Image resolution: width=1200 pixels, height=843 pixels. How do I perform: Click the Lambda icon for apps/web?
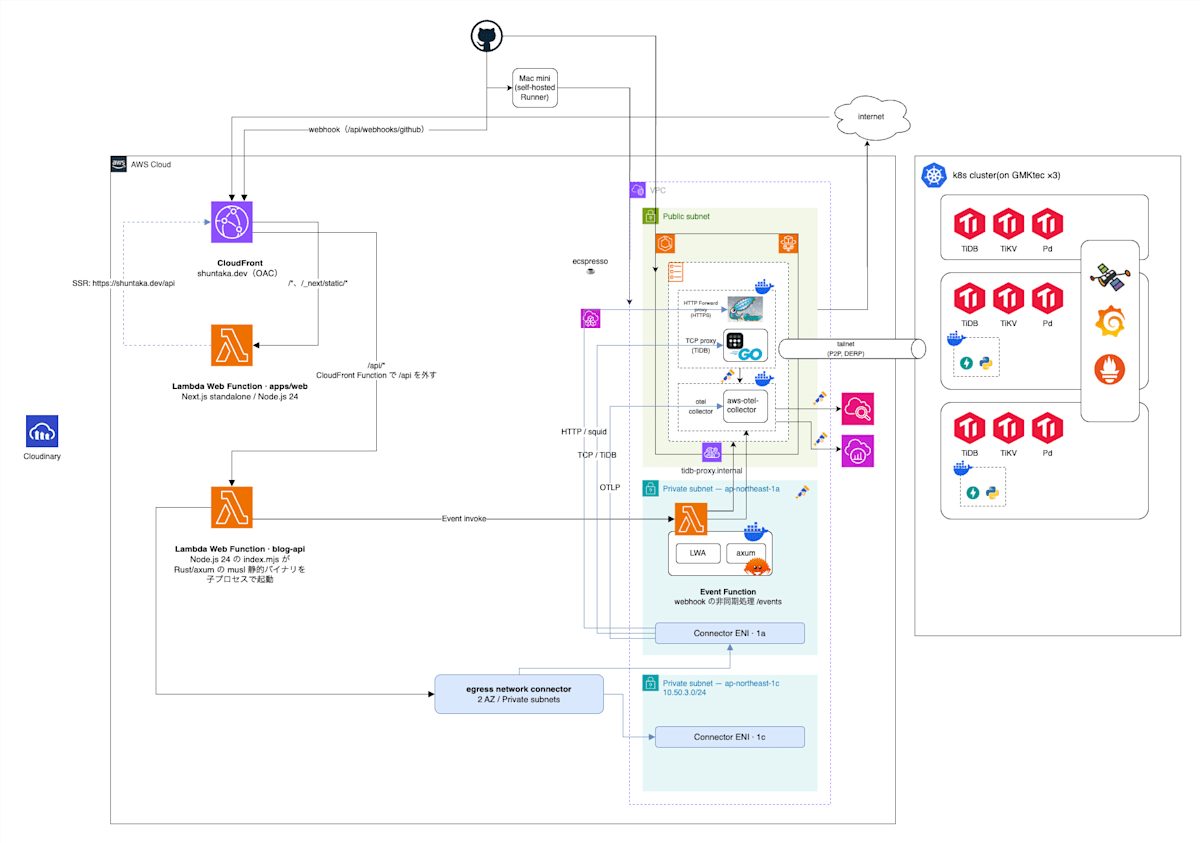[x=231, y=345]
